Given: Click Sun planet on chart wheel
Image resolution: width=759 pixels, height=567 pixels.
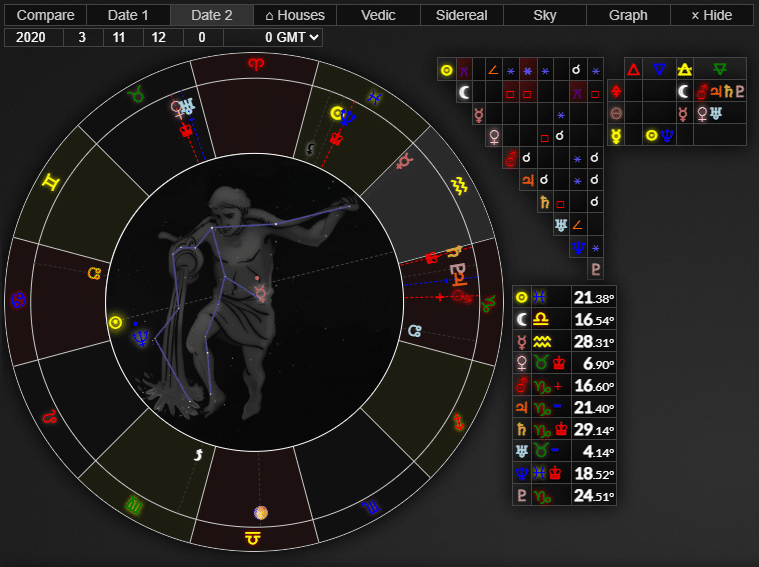Looking at the screenshot, I should point(116,322).
